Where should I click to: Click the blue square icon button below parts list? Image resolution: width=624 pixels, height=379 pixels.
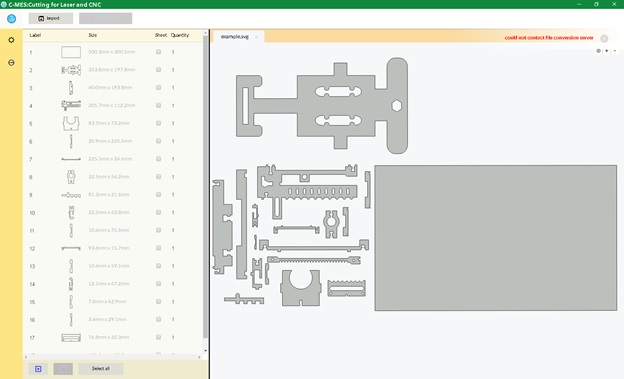coord(38,369)
